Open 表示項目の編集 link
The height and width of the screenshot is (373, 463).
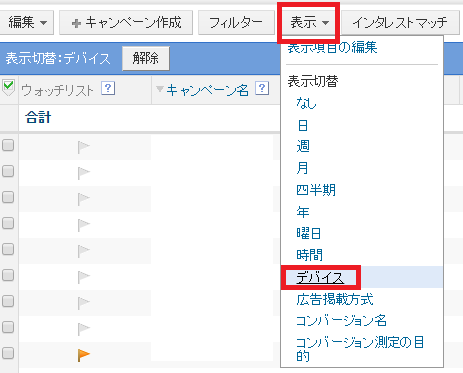332,47
